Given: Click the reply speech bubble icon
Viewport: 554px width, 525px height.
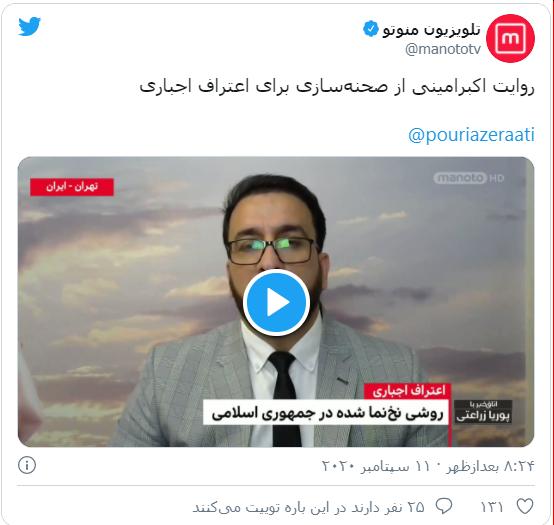Looking at the screenshot, I should (444, 506).
